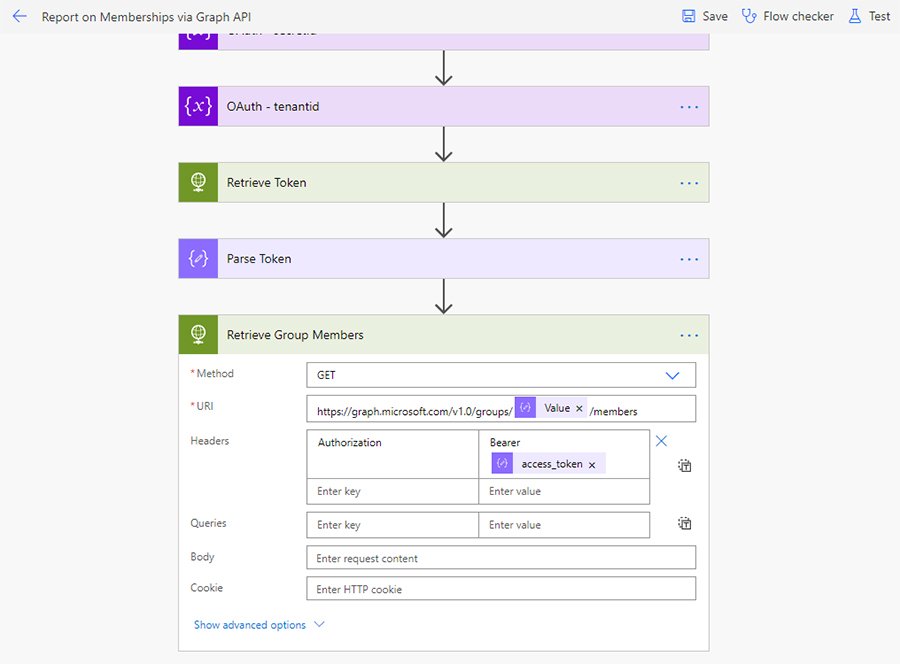Click the Body request content field
The height and width of the screenshot is (664, 900).
tap(500, 558)
